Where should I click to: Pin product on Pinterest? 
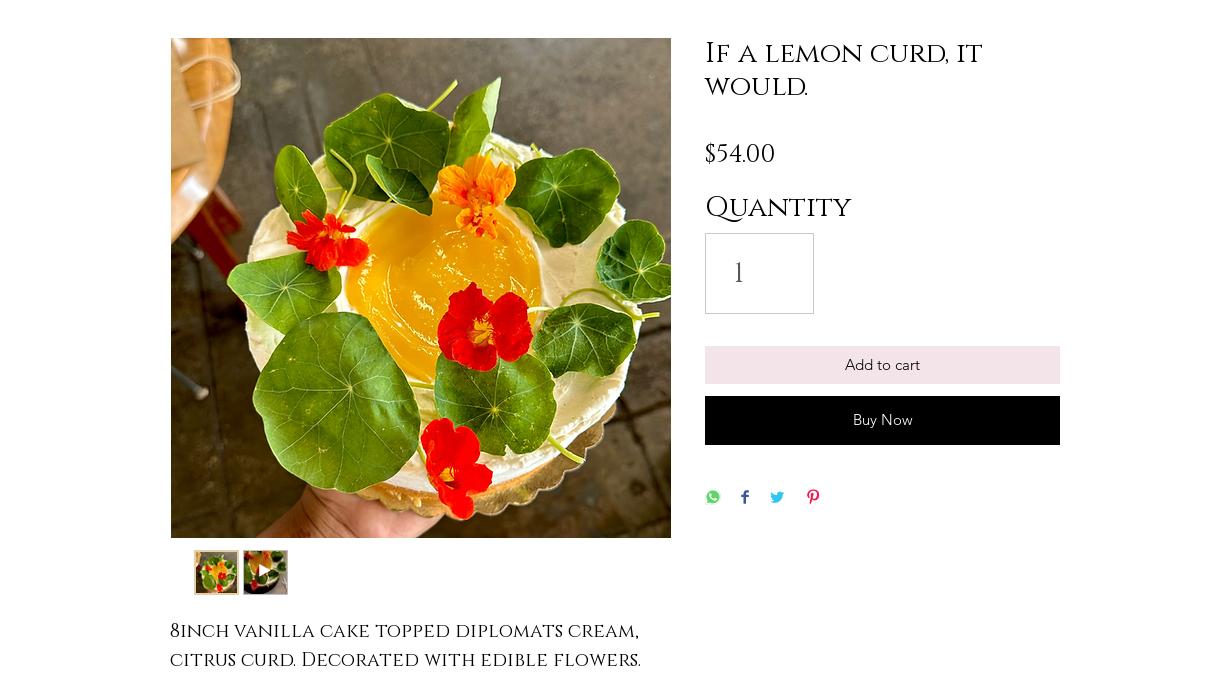(813, 497)
